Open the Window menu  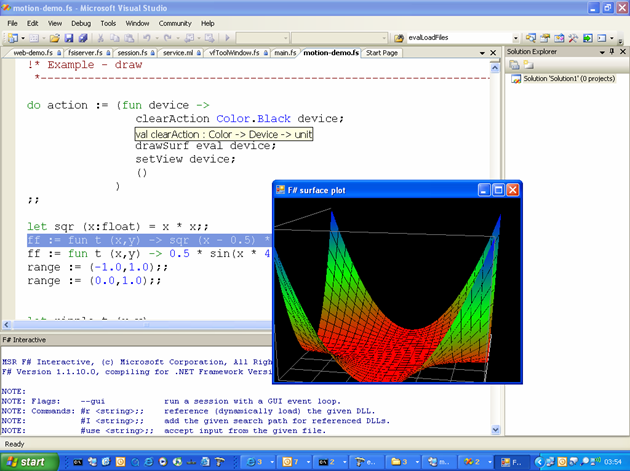(x=137, y=23)
